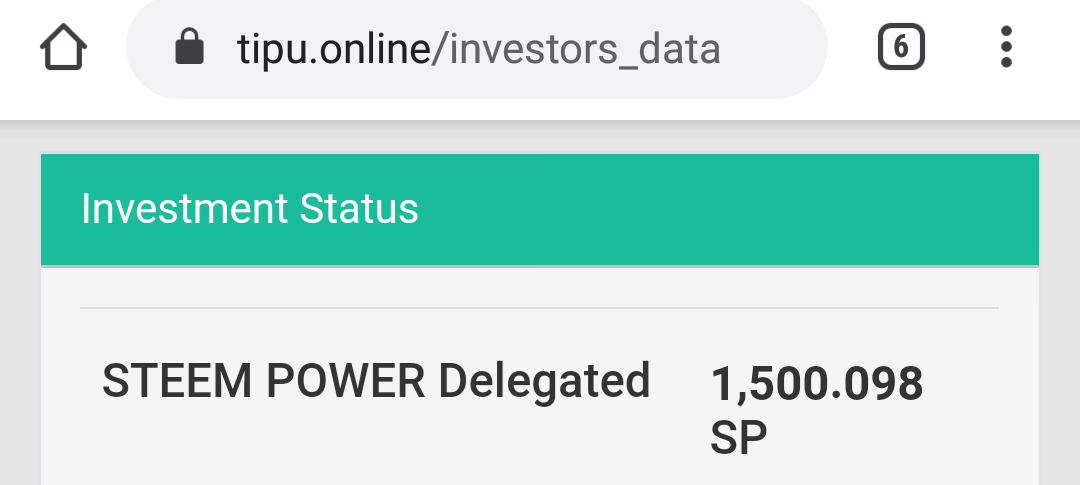Click the /investors_data path in URL
Image resolution: width=1080 pixels, height=485 pixels.
[575, 48]
